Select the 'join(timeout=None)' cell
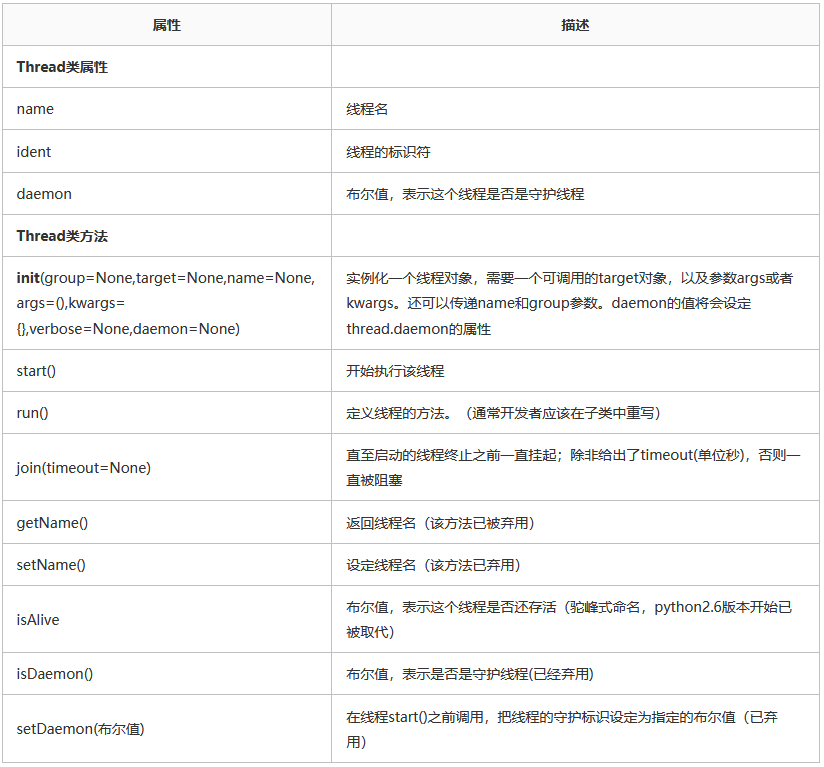824x767 pixels. point(167,467)
